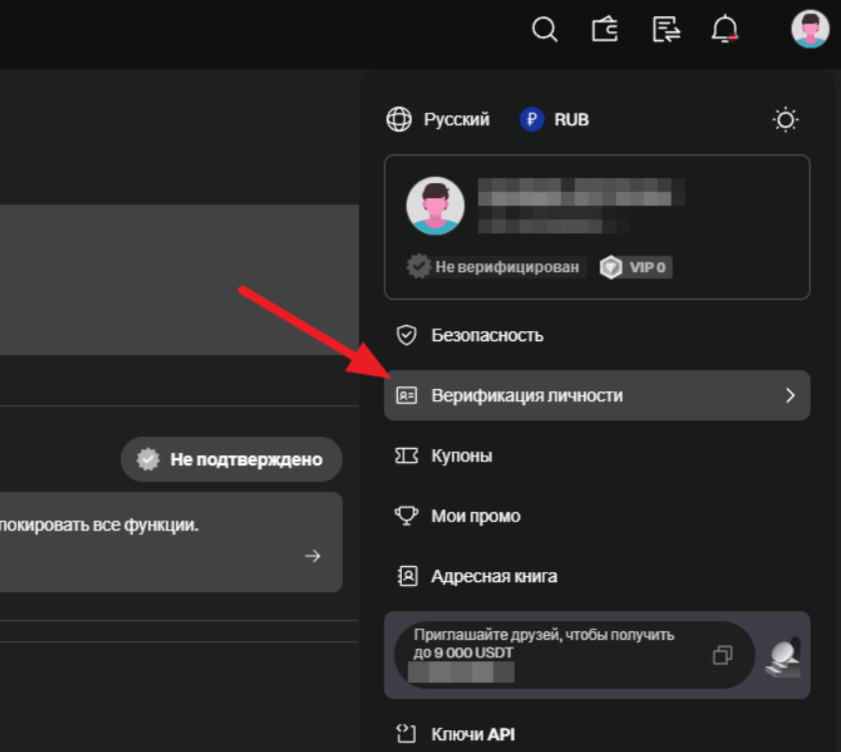This screenshot has width=841, height=752.
Task: Click the arrow on unlock functions banner
Action: 313,556
